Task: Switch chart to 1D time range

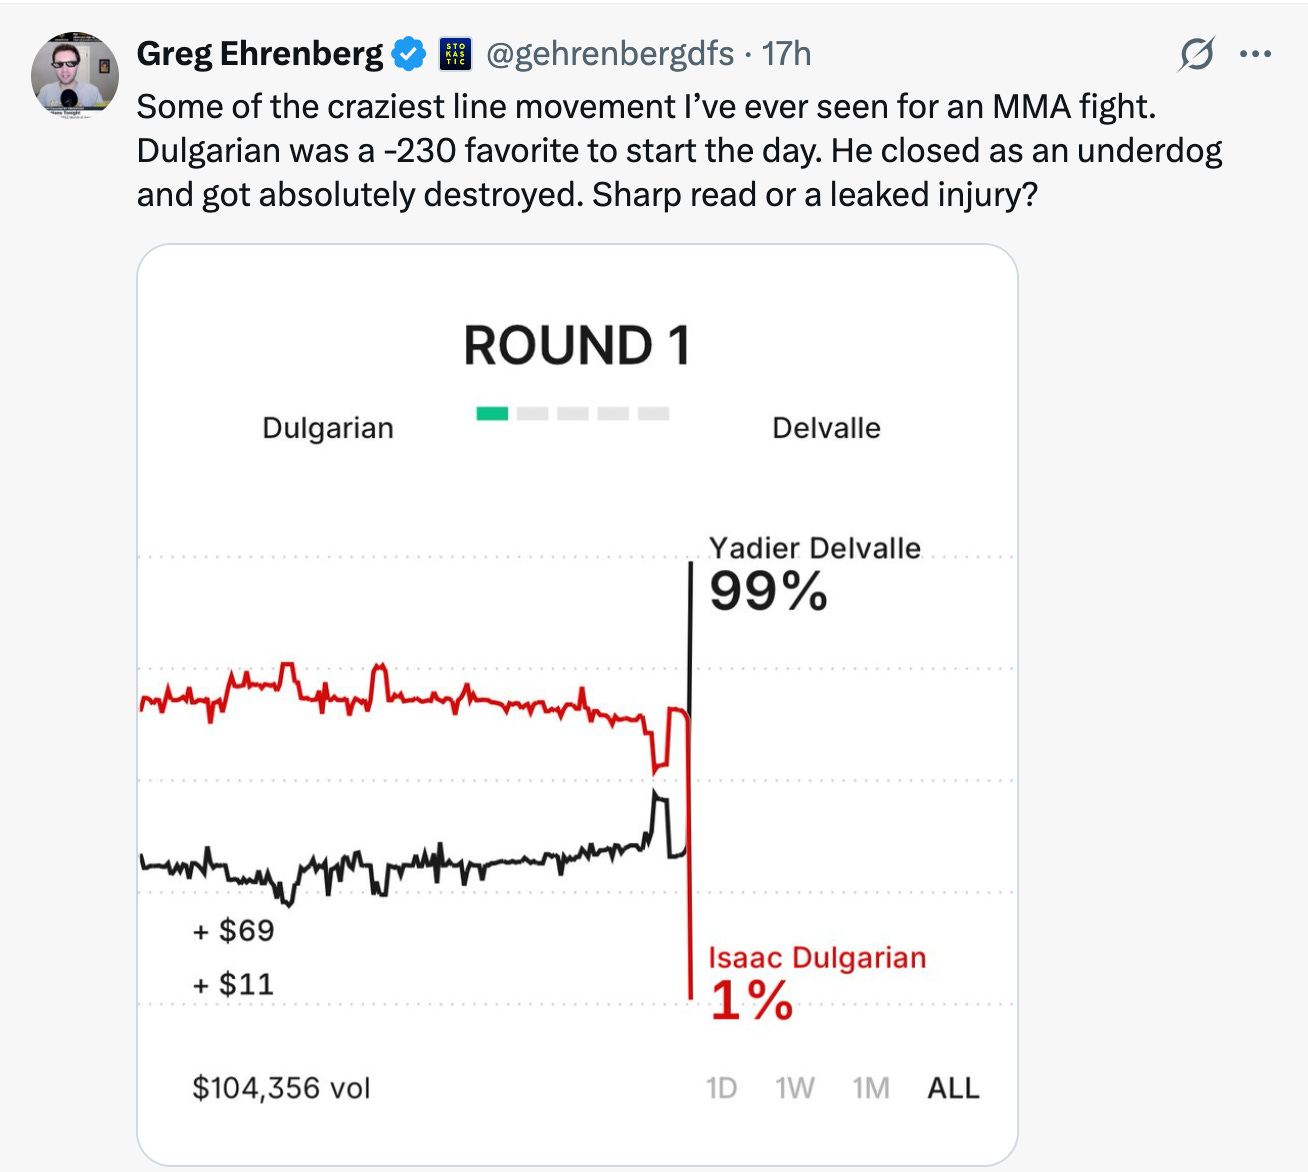Action: click(x=722, y=1088)
